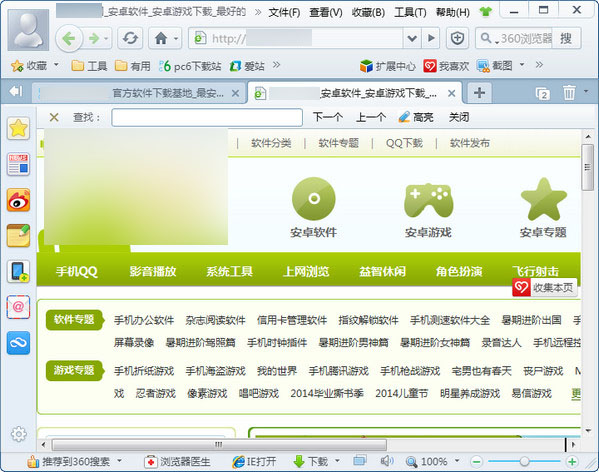
Task: Open the trash closed-tabs icon
Action: [569, 93]
